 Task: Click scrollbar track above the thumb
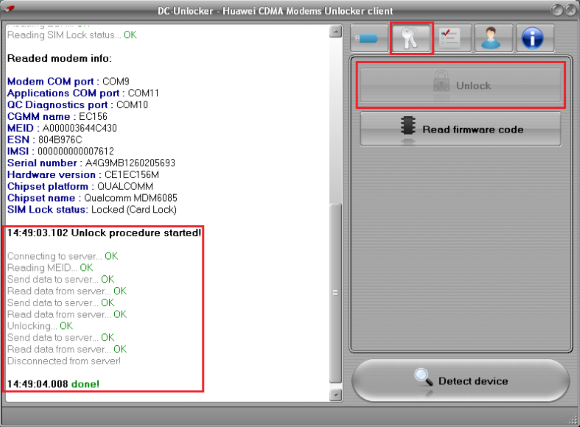click(x=335, y=120)
